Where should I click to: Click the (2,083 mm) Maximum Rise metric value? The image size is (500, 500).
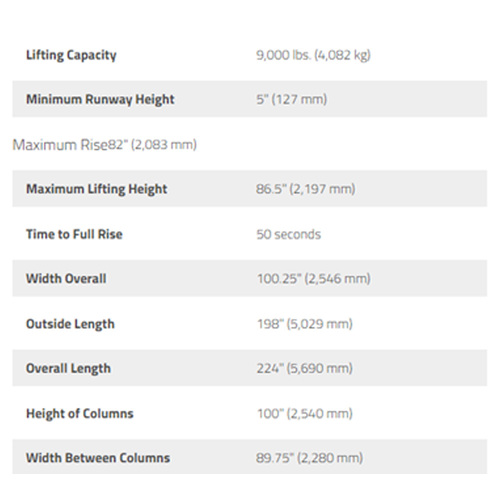164,145
